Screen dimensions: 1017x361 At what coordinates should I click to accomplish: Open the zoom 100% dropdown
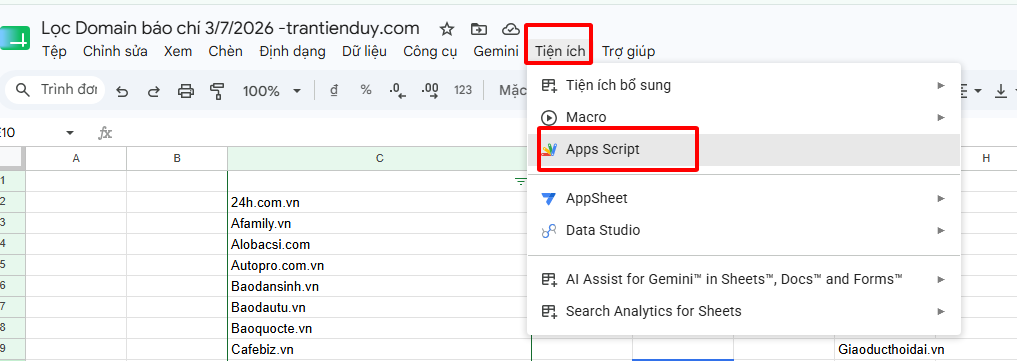pos(272,91)
